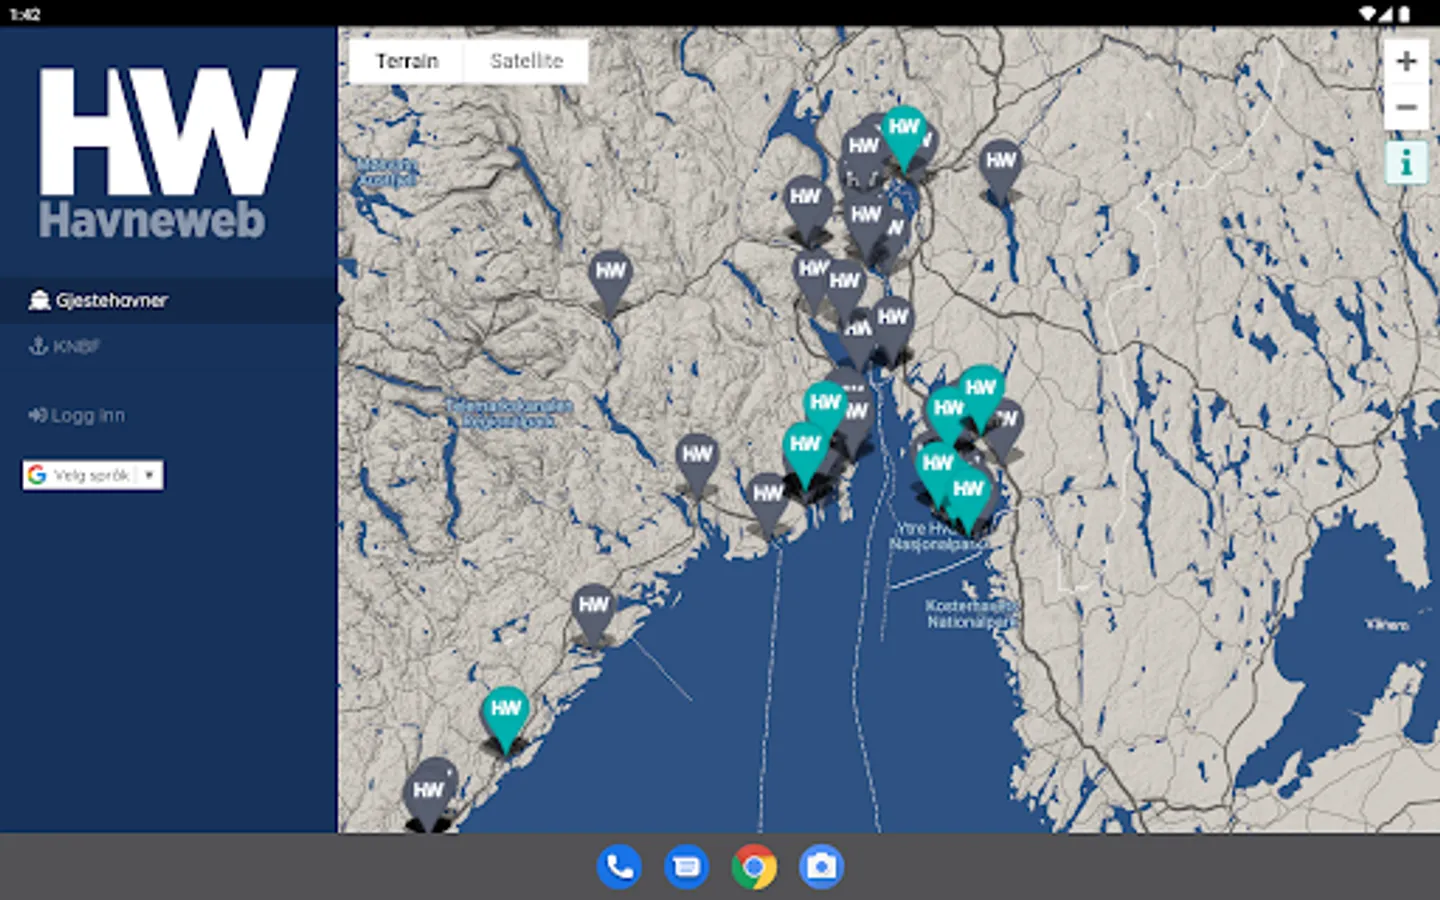Open the map info button
The image size is (1440, 900).
click(x=1406, y=162)
